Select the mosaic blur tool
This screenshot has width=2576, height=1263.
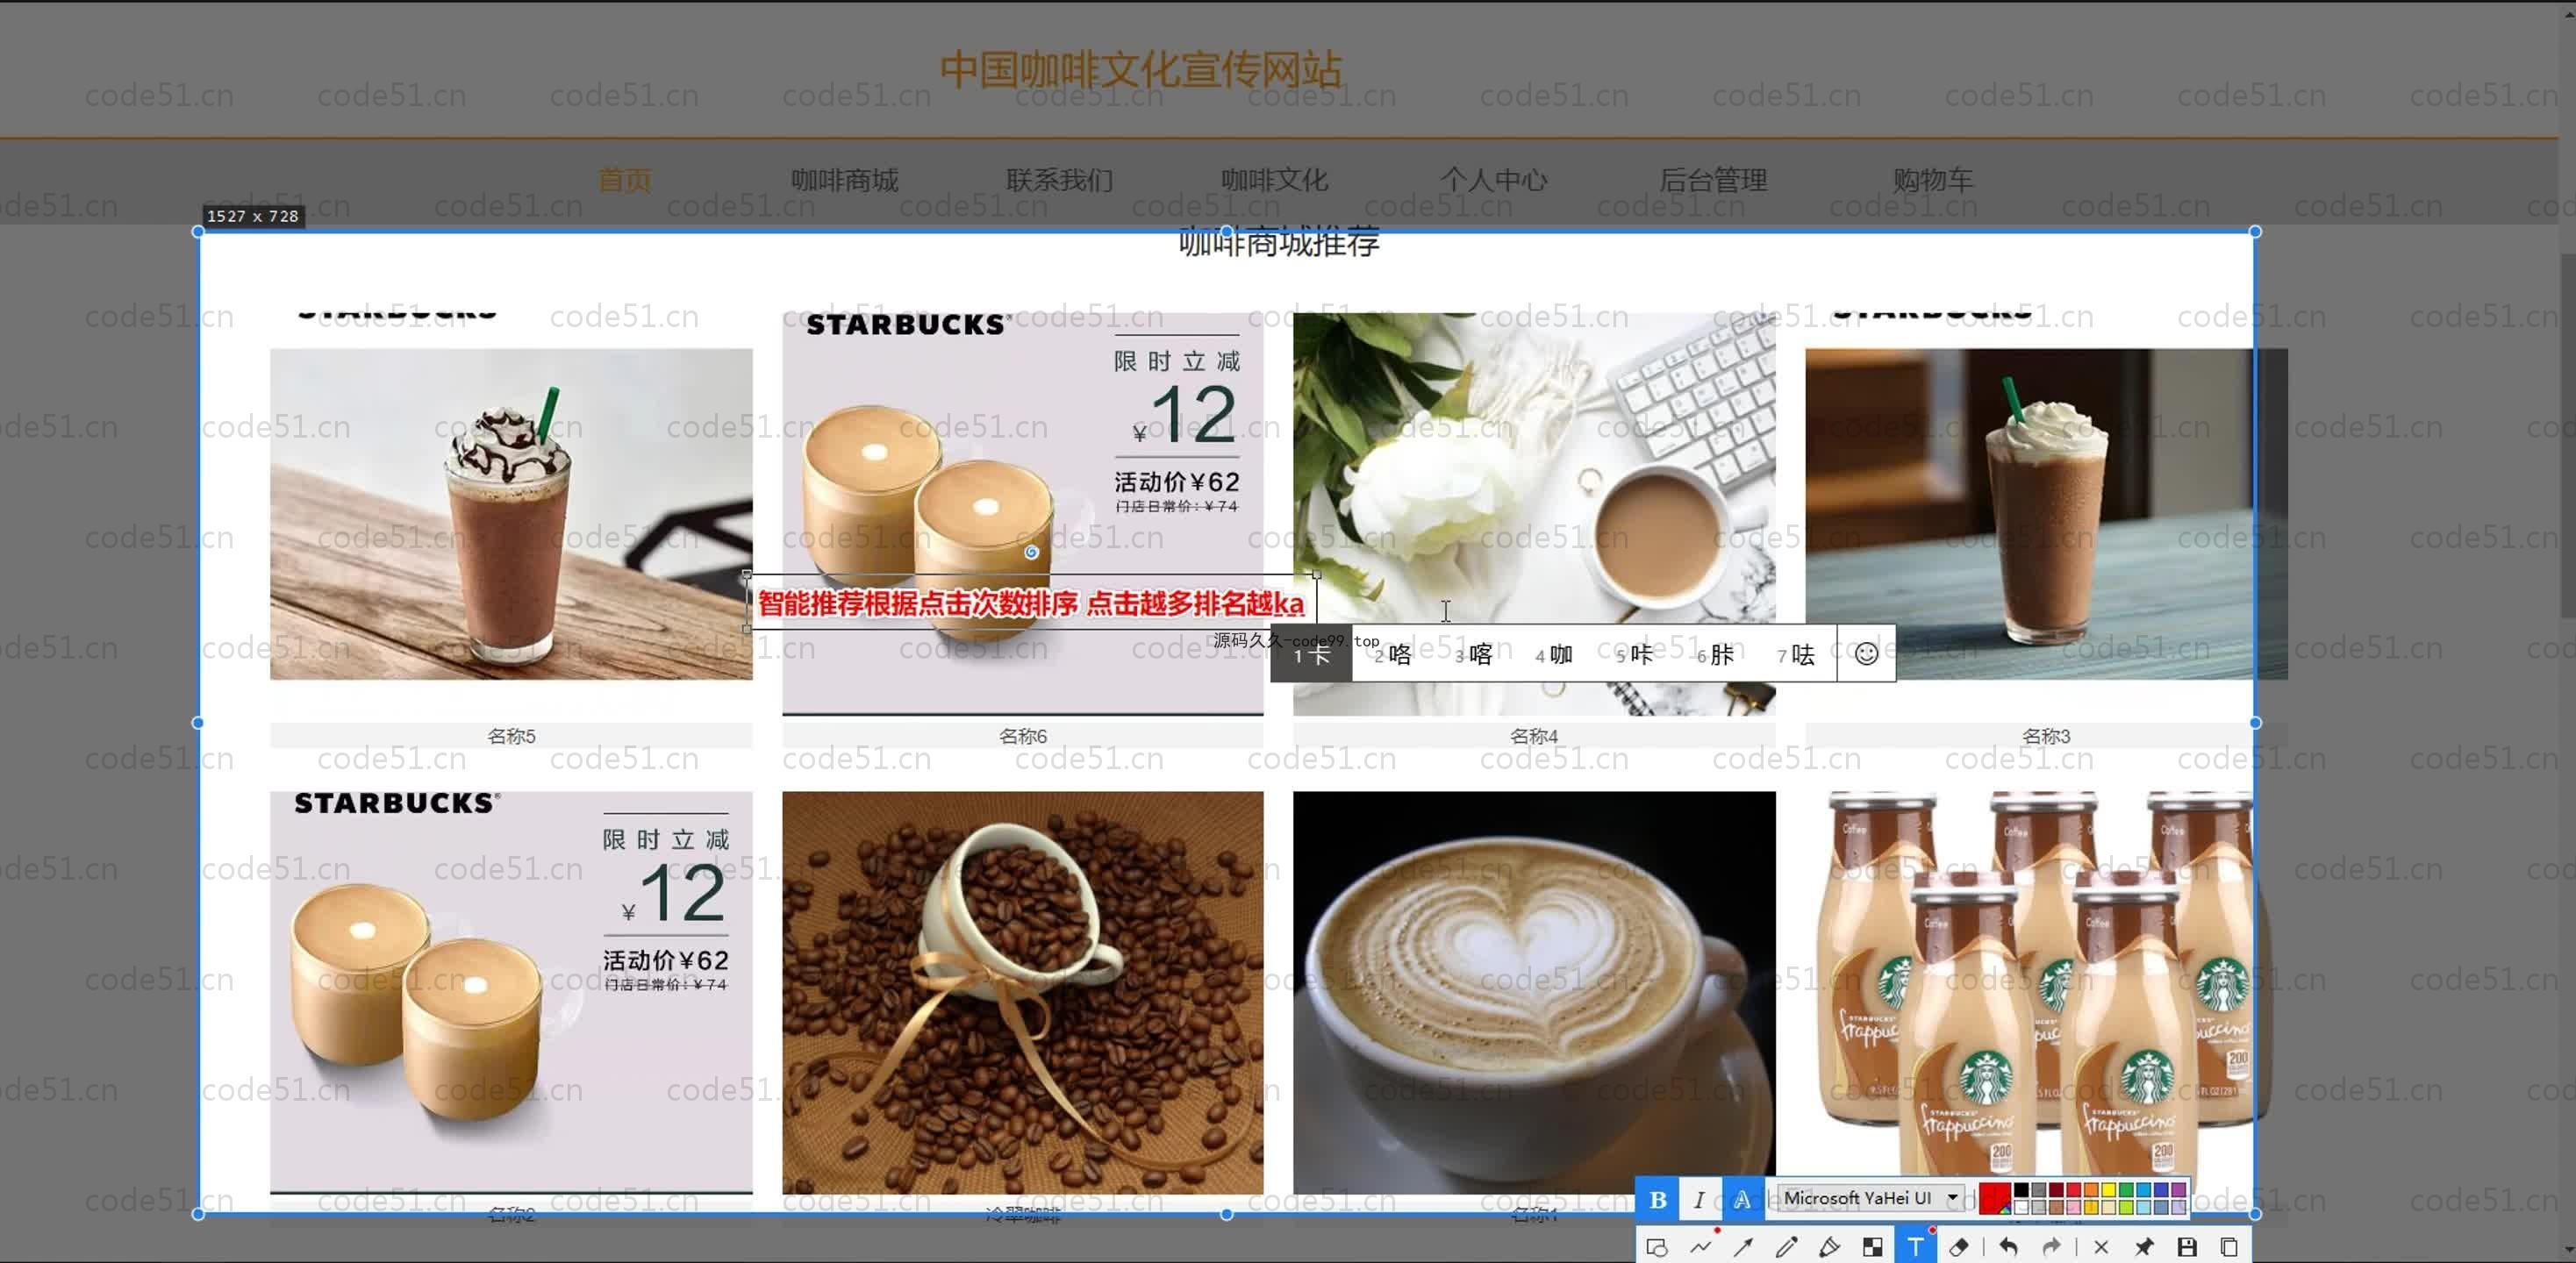1872,1247
